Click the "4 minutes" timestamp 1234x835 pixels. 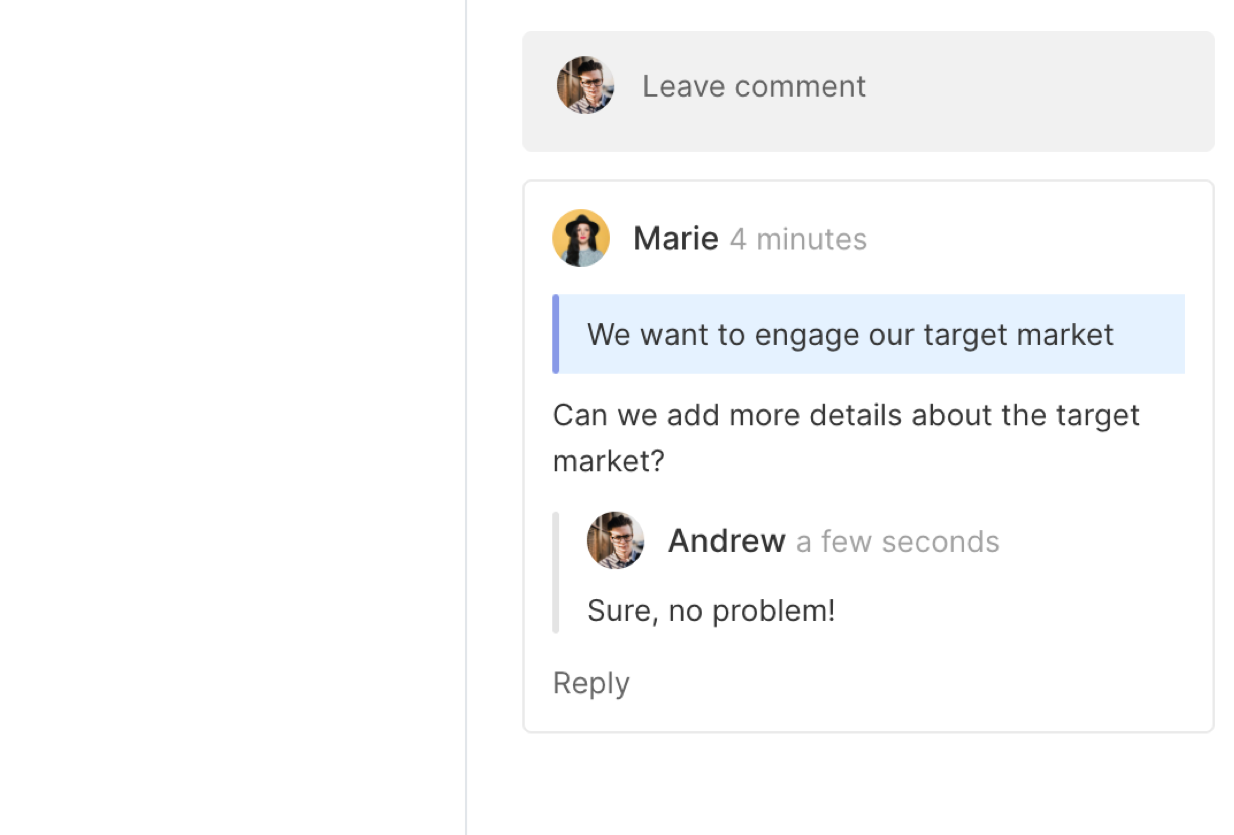(798, 240)
